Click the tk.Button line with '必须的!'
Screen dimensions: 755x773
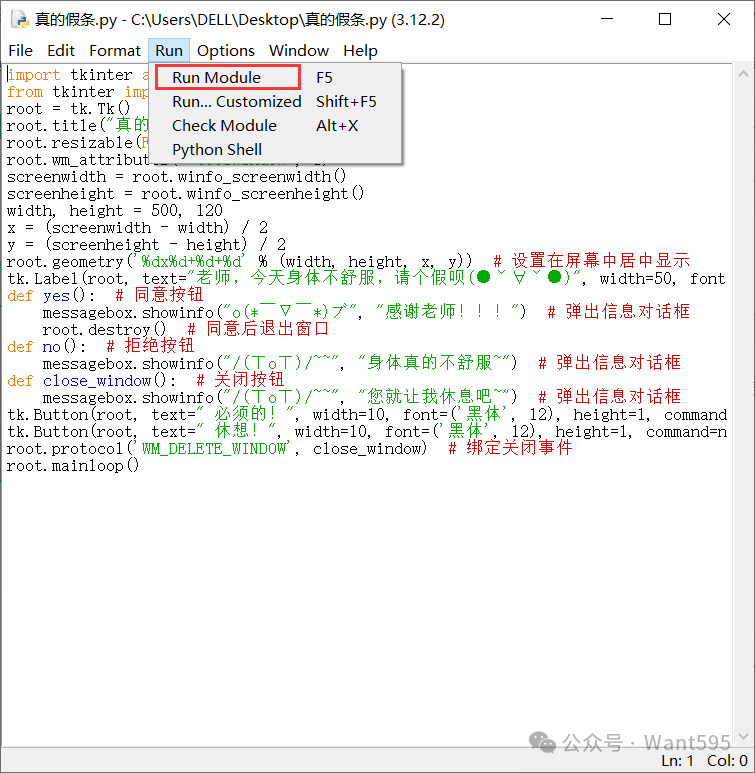pos(367,415)
